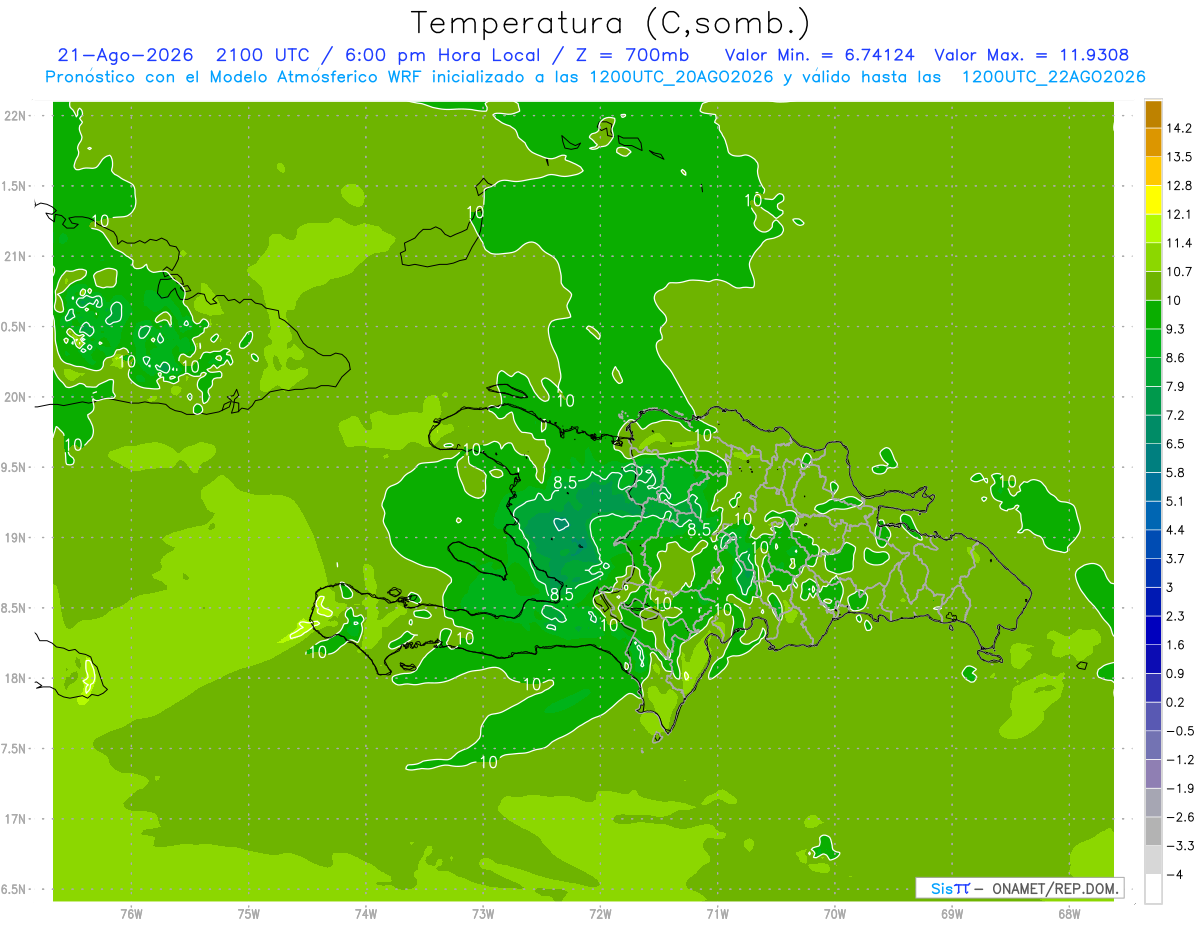The width and height of the screenshot is (1200, 927).
Task: Click the '74W' longitude label
Action: click(x=366, y=913)
